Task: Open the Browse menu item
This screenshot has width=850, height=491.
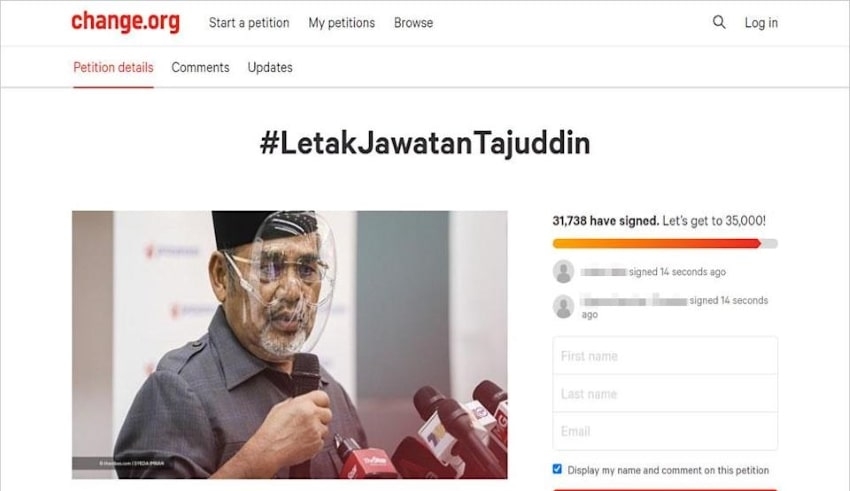Action: tap(413, 23)
